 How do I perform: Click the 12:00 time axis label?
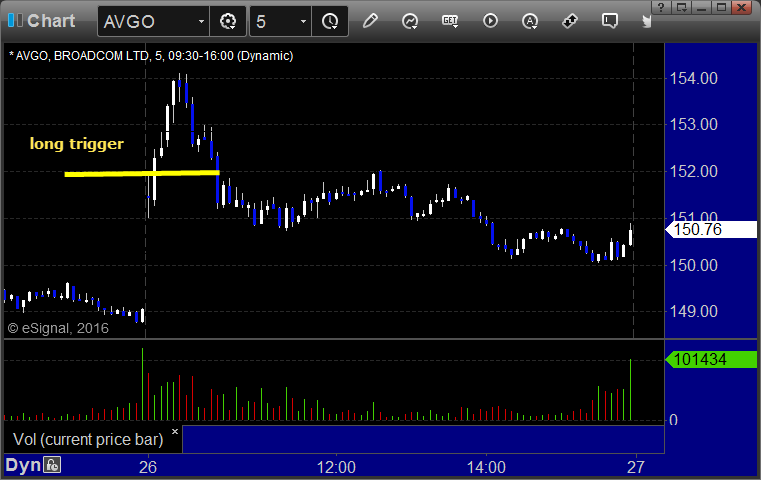pyautogui.click(x=336, y=467)
